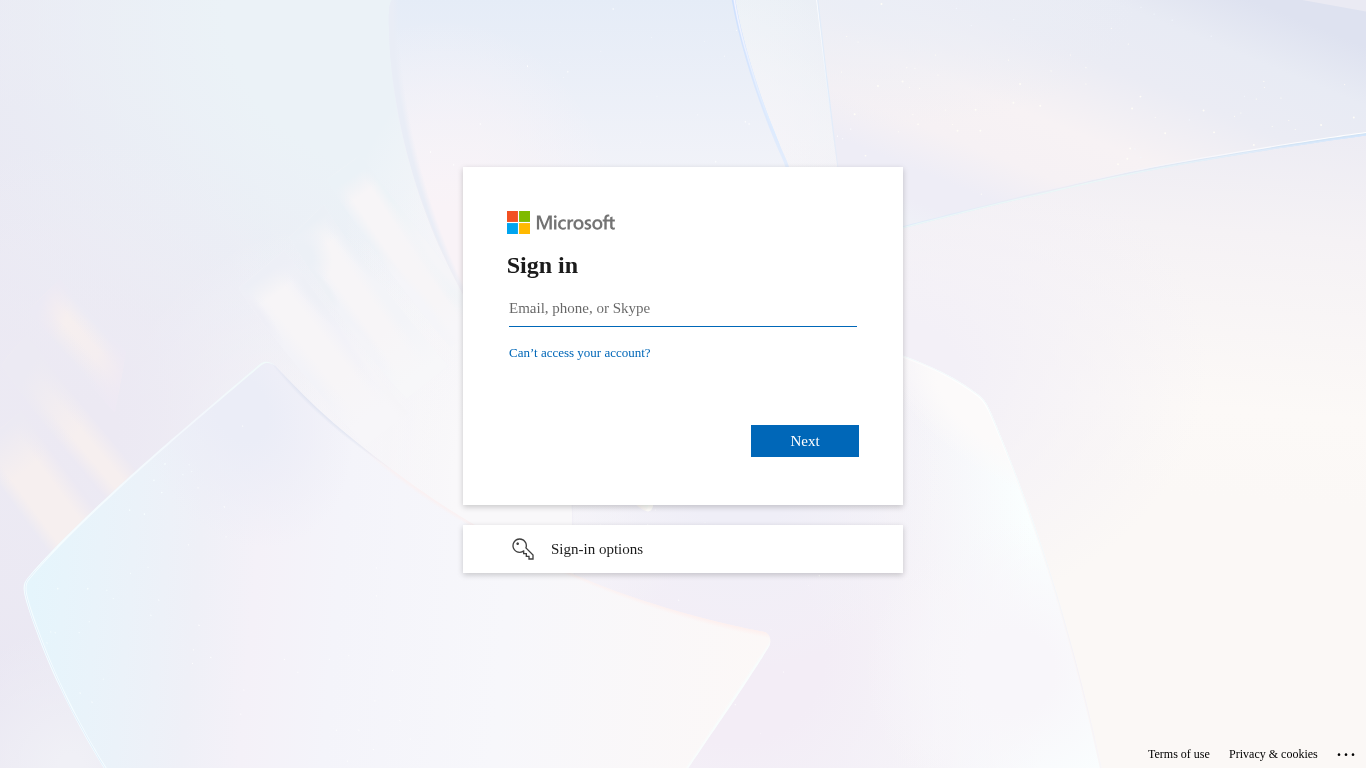This screenshot has width=1366, height=768.
Task: Click the red square of the Microsoft logo
Action: click(x=512, y=216)
